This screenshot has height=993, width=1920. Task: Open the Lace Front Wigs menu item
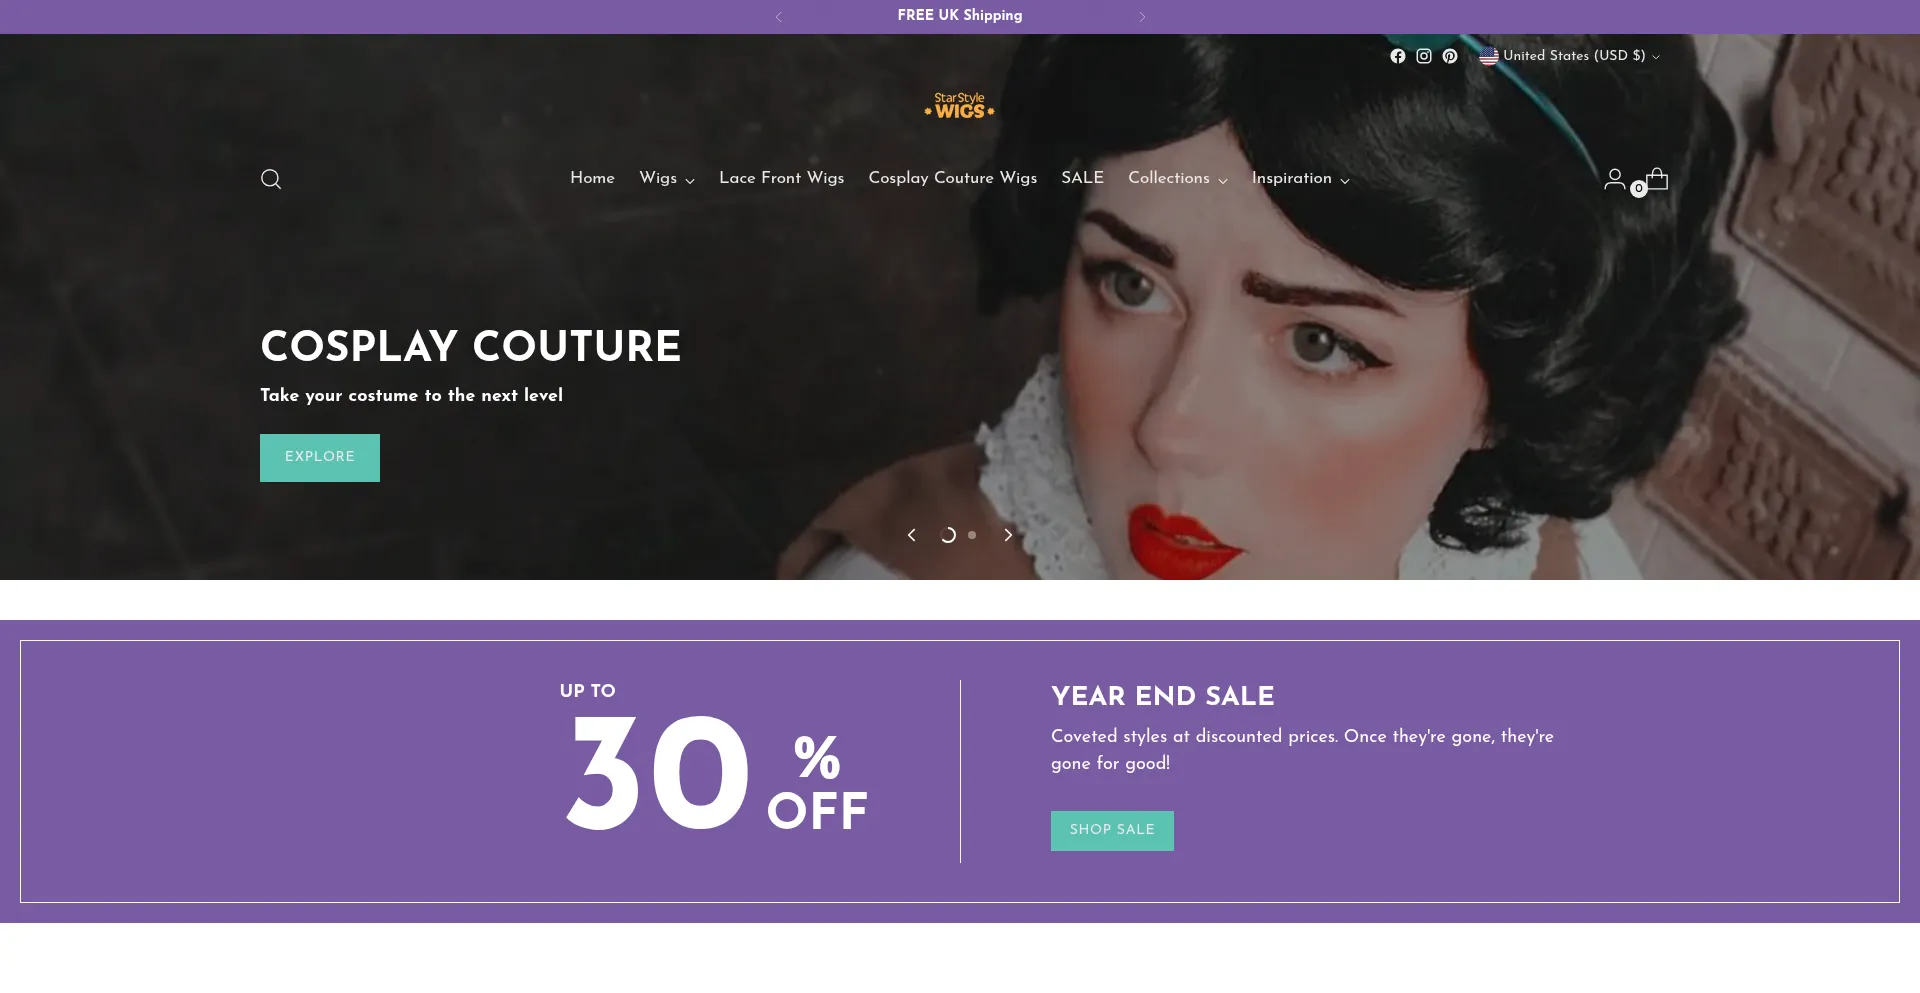point(782,178)
